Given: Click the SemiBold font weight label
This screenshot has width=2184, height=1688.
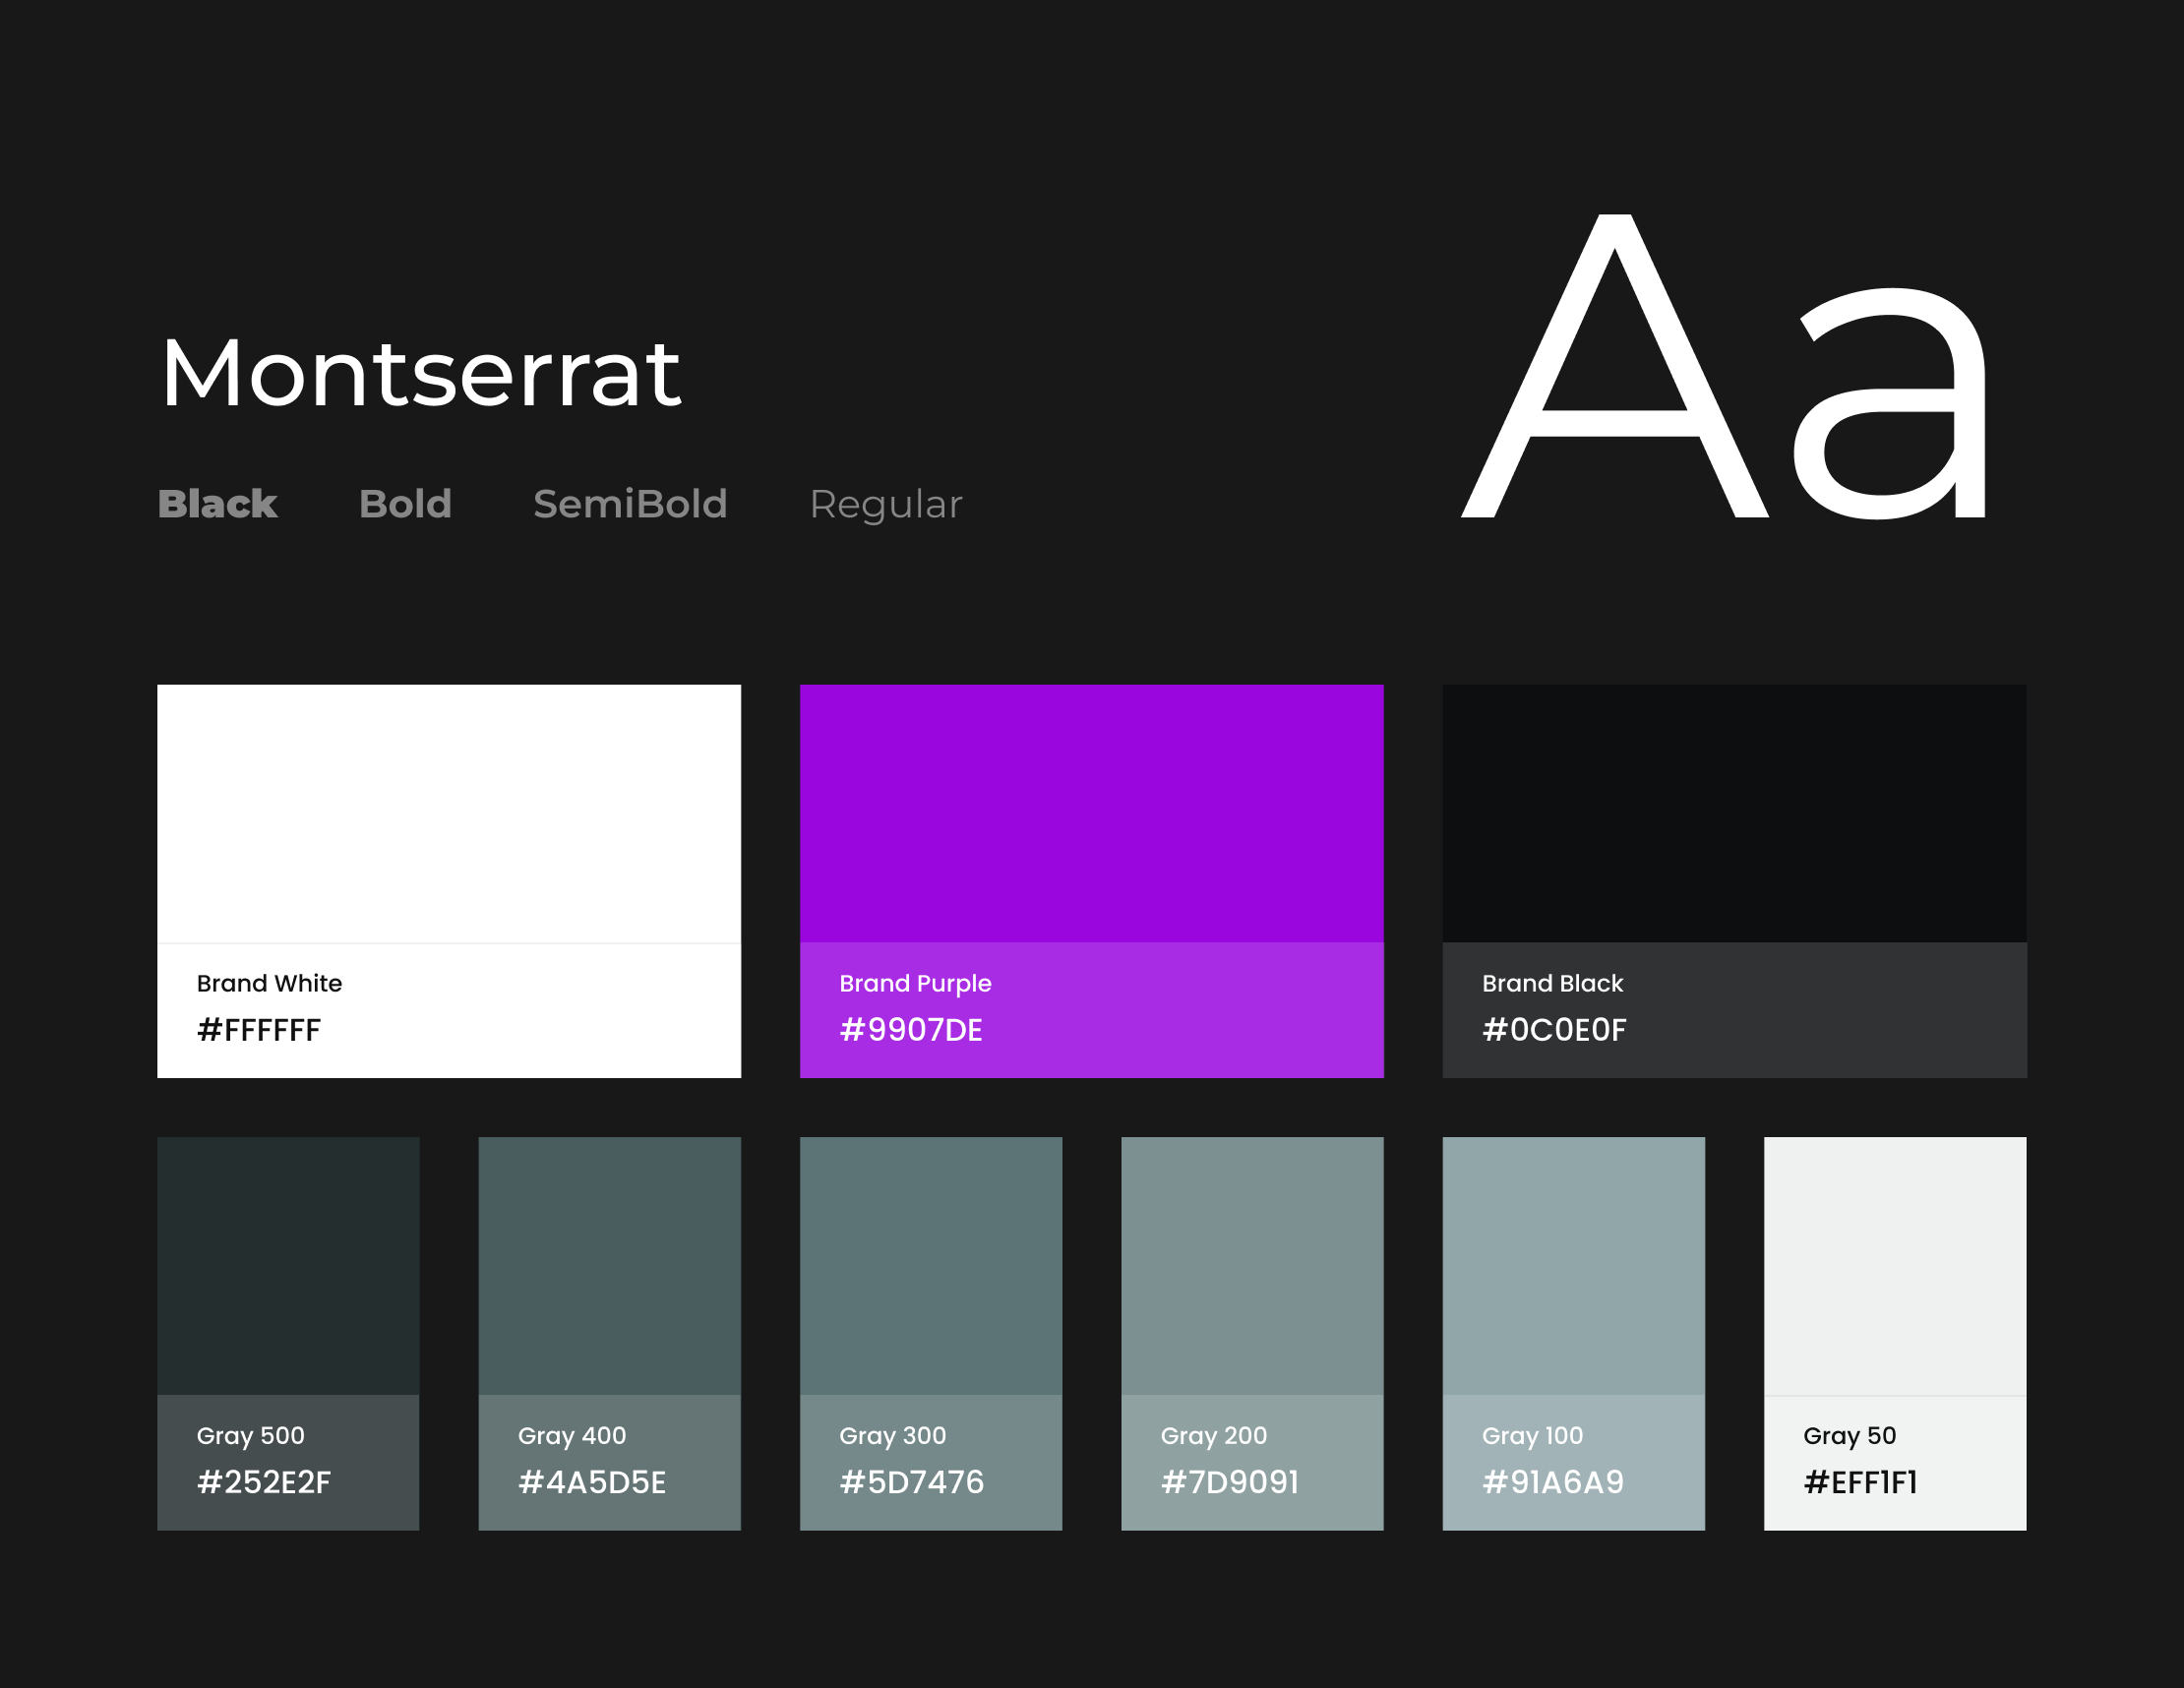Looking at the screenshot, I should click(x=630, y=504).
